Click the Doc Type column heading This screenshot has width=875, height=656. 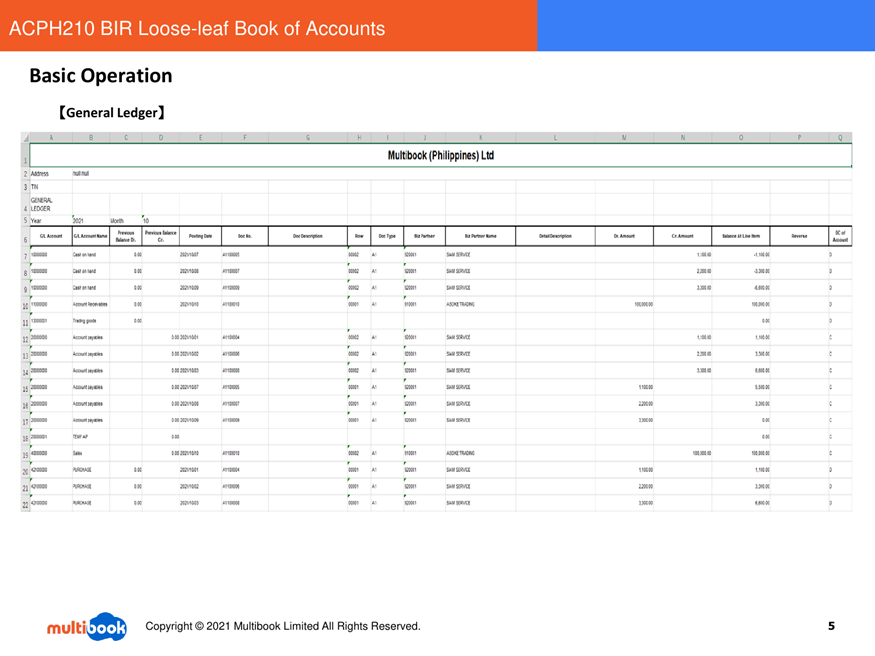[387, 237]
